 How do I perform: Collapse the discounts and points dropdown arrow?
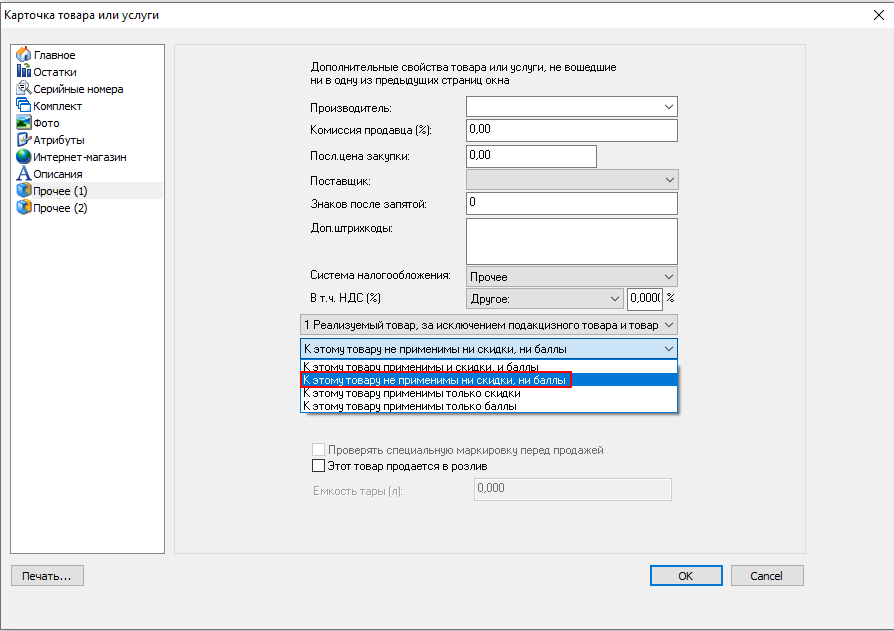669,349
